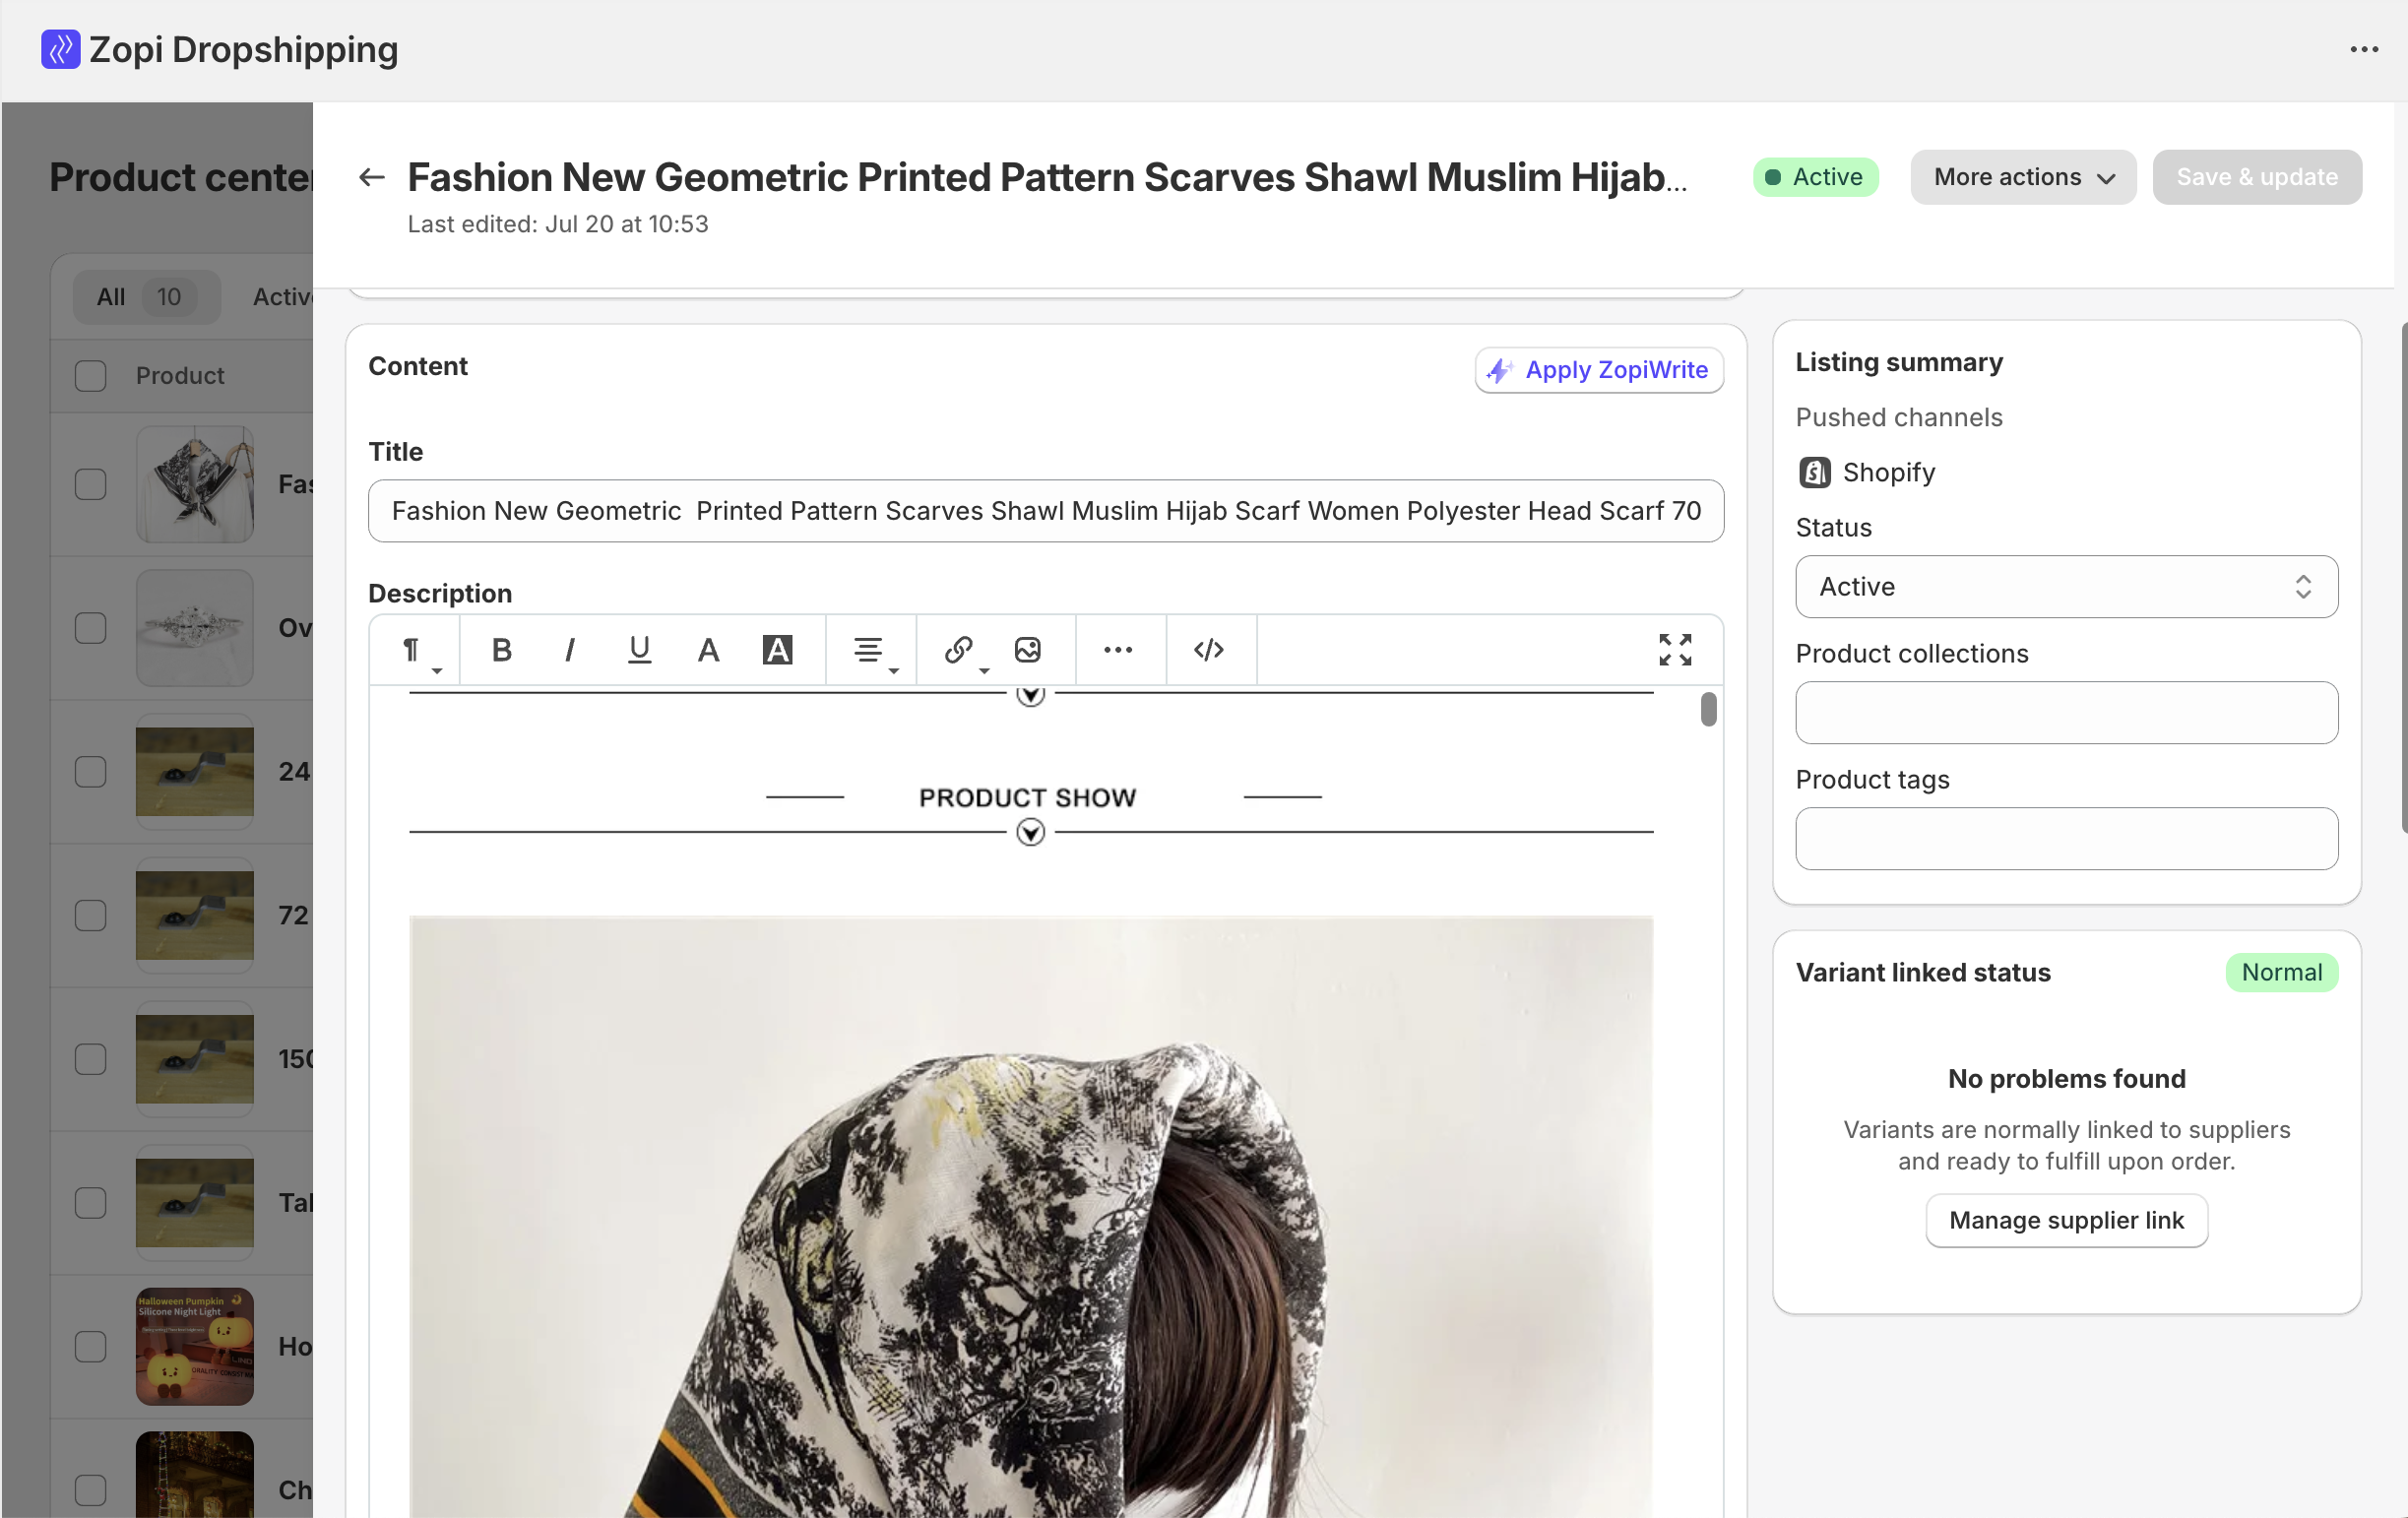
Task: Click the insert image icon
Action: coord(1028,650)
